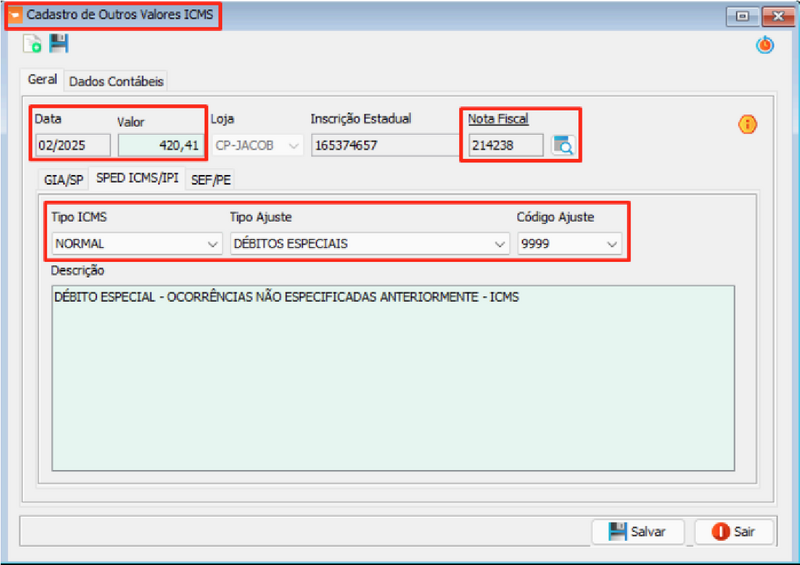Switch to the Dados Contábeis tab

click(116, 81)
